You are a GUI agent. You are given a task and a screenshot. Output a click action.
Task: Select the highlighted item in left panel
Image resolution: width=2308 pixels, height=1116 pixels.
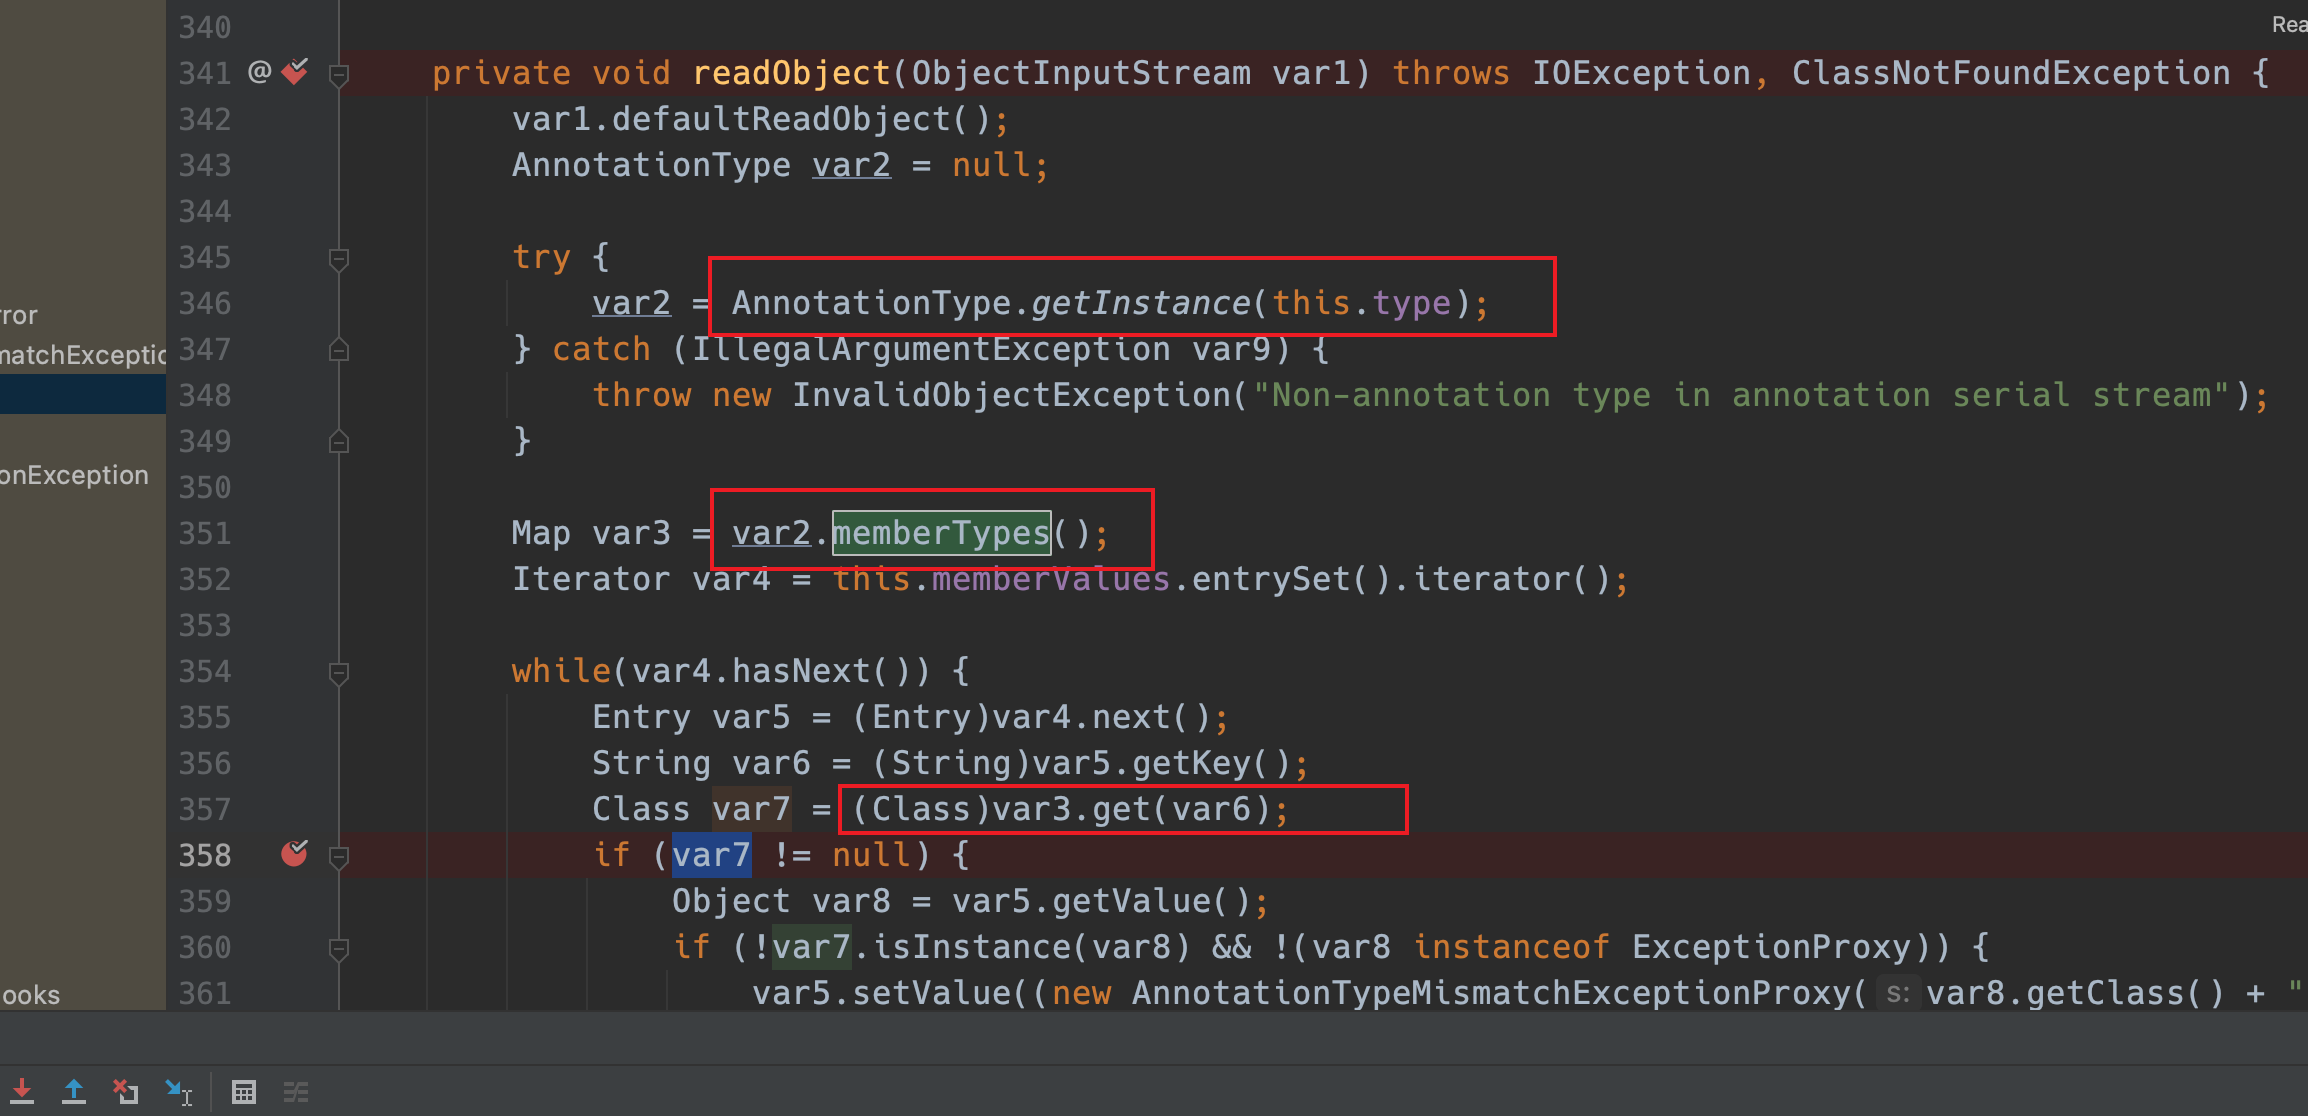tap(82, 394)
